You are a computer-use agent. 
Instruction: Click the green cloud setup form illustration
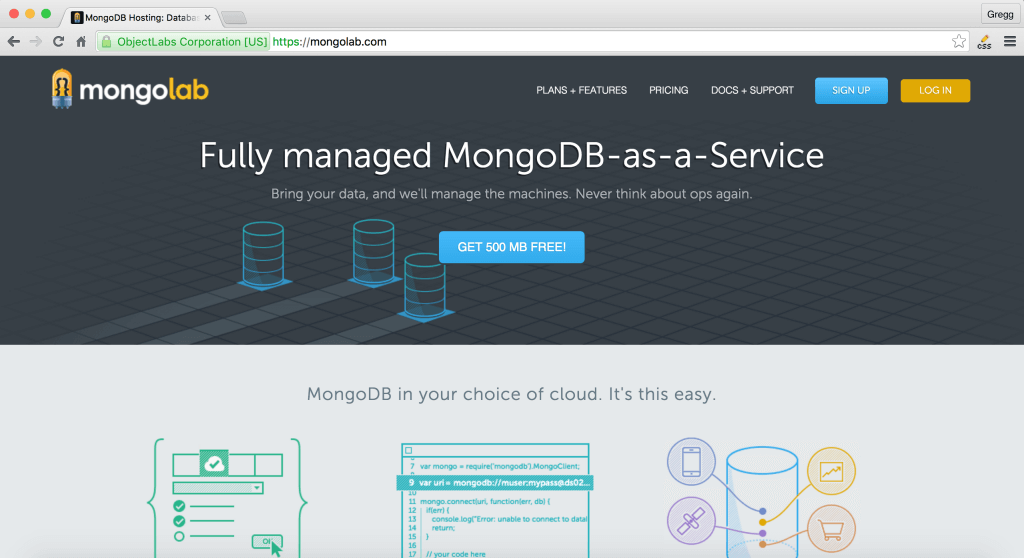227,498
